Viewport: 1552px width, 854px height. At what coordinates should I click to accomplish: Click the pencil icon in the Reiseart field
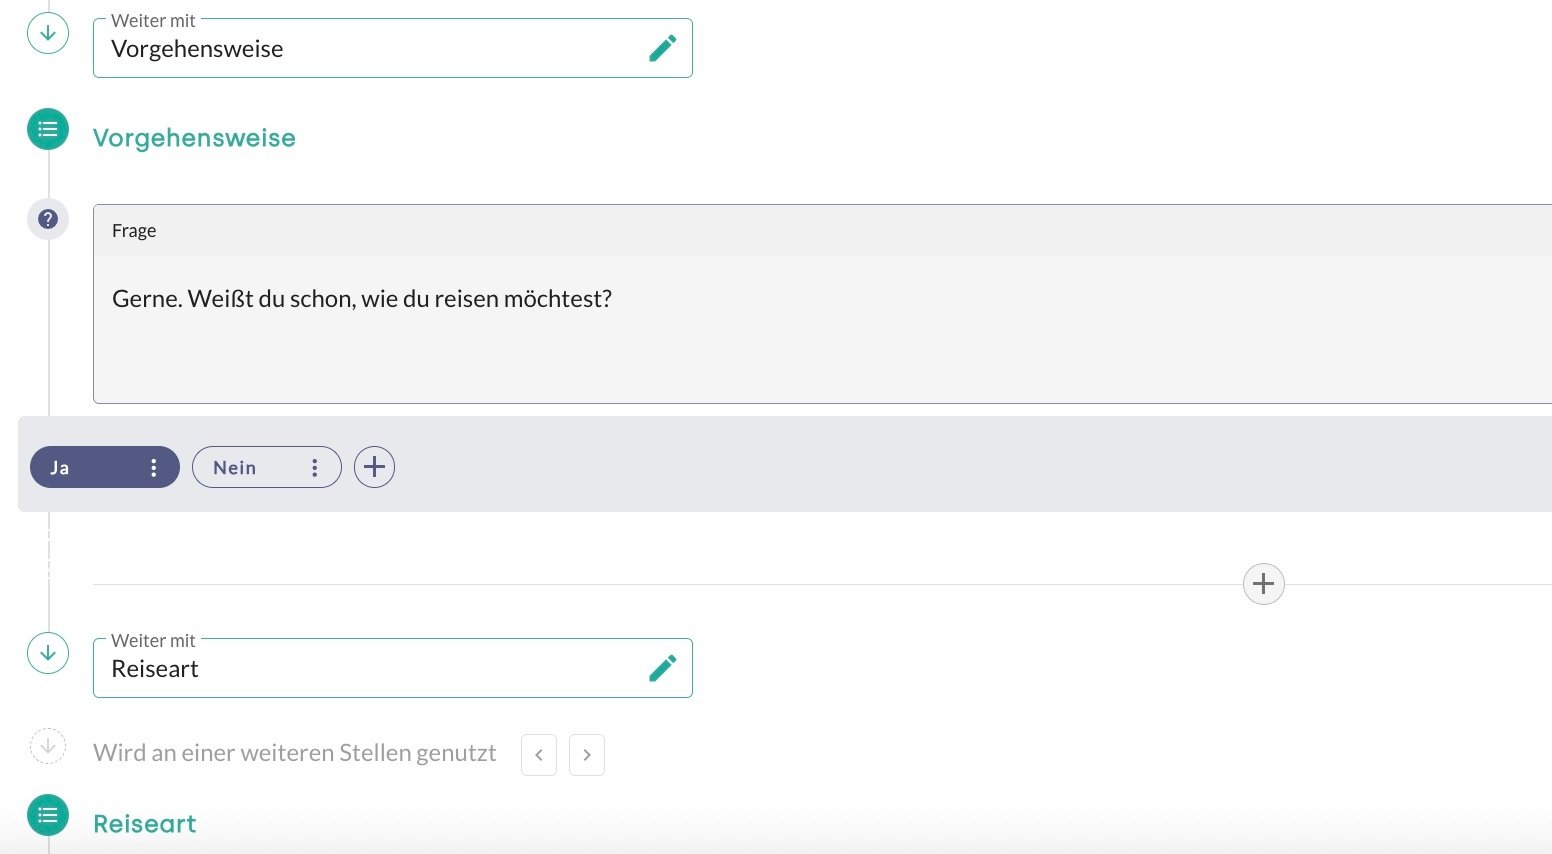click(x=662, y=668)
